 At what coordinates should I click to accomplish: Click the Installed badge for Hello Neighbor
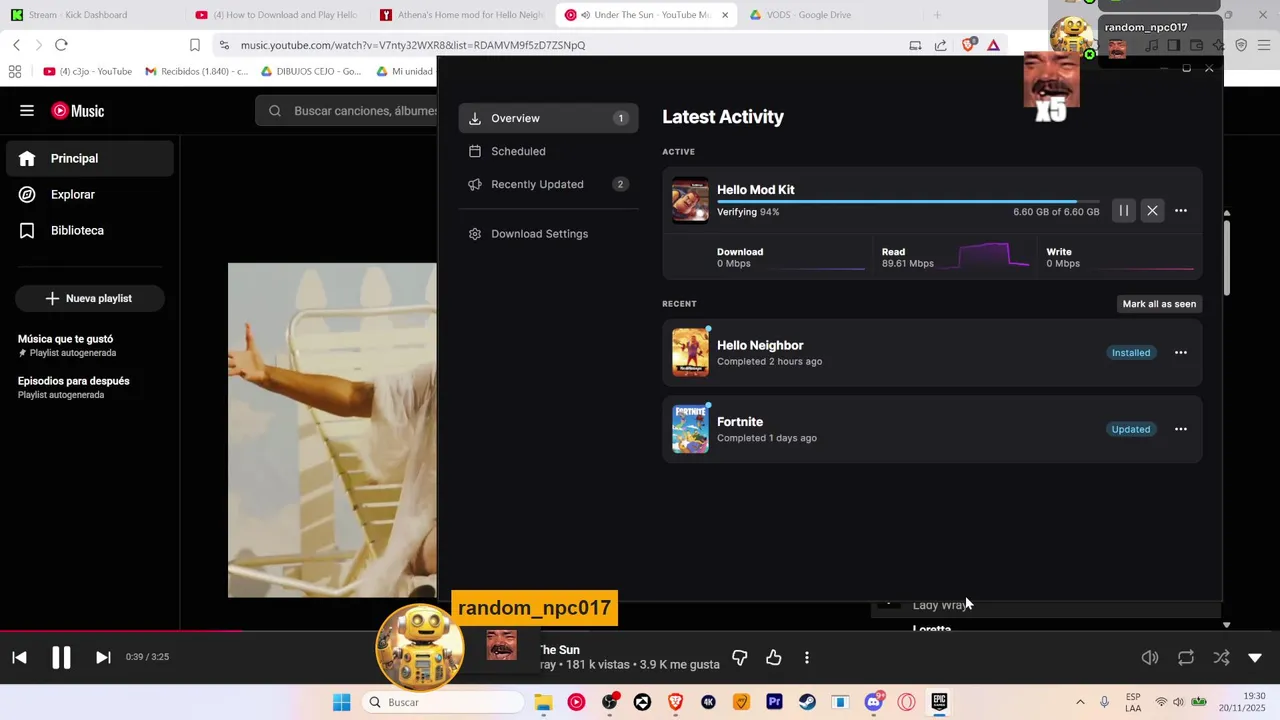[1131, 353]
